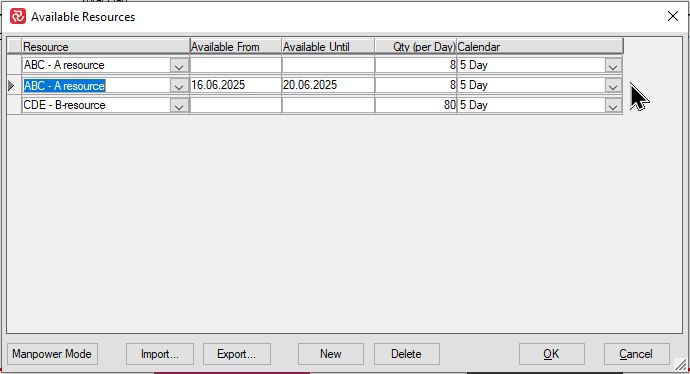Click the Import... button

(x=160, y=354)
